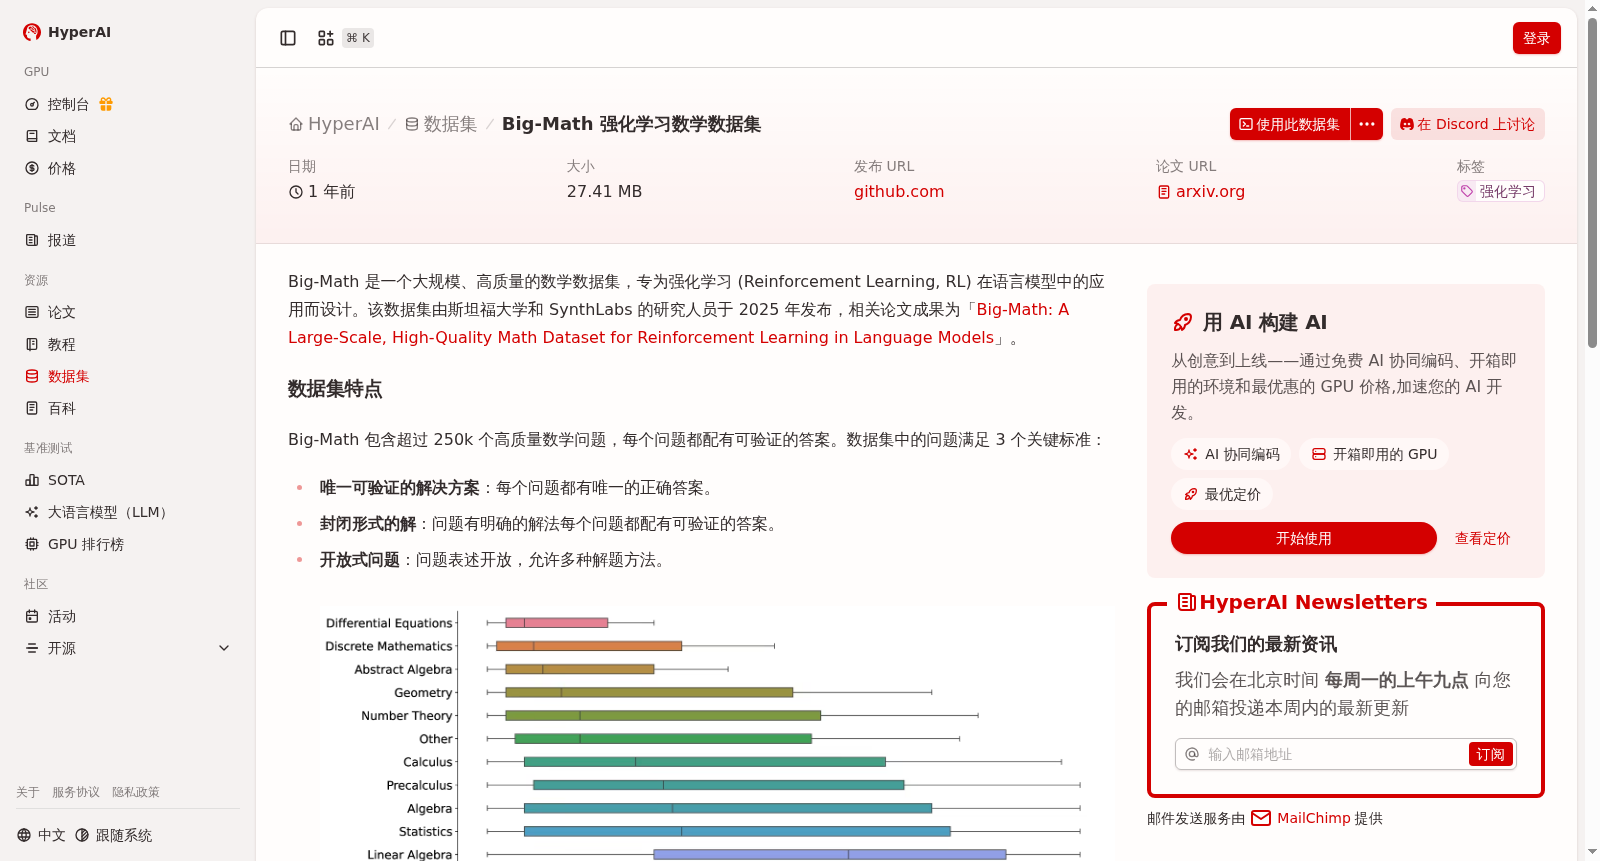Click the 关于 footer link

click(x=28, y=792)
